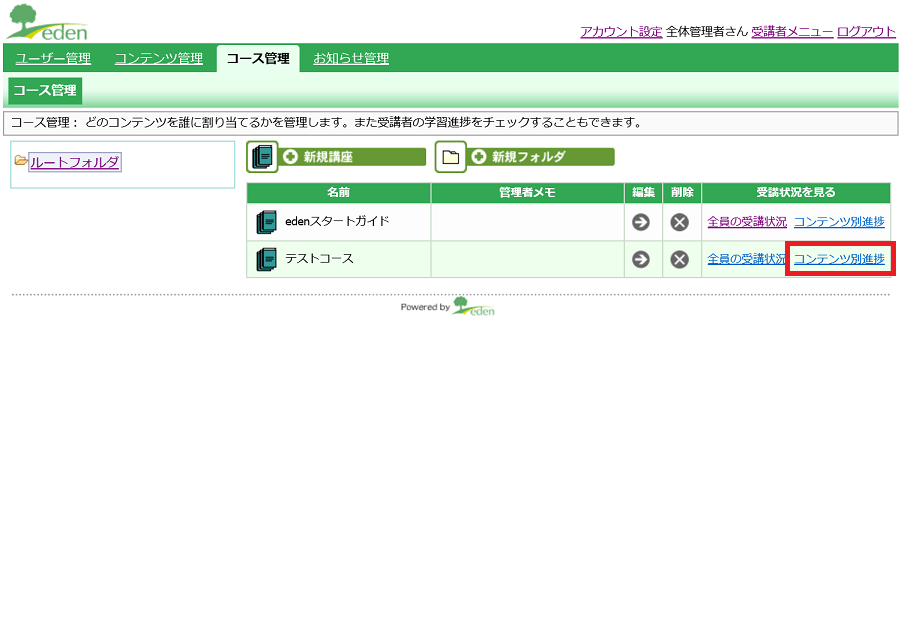
Task: View 全員の受講状況 for テストコース
Action: 746,259
